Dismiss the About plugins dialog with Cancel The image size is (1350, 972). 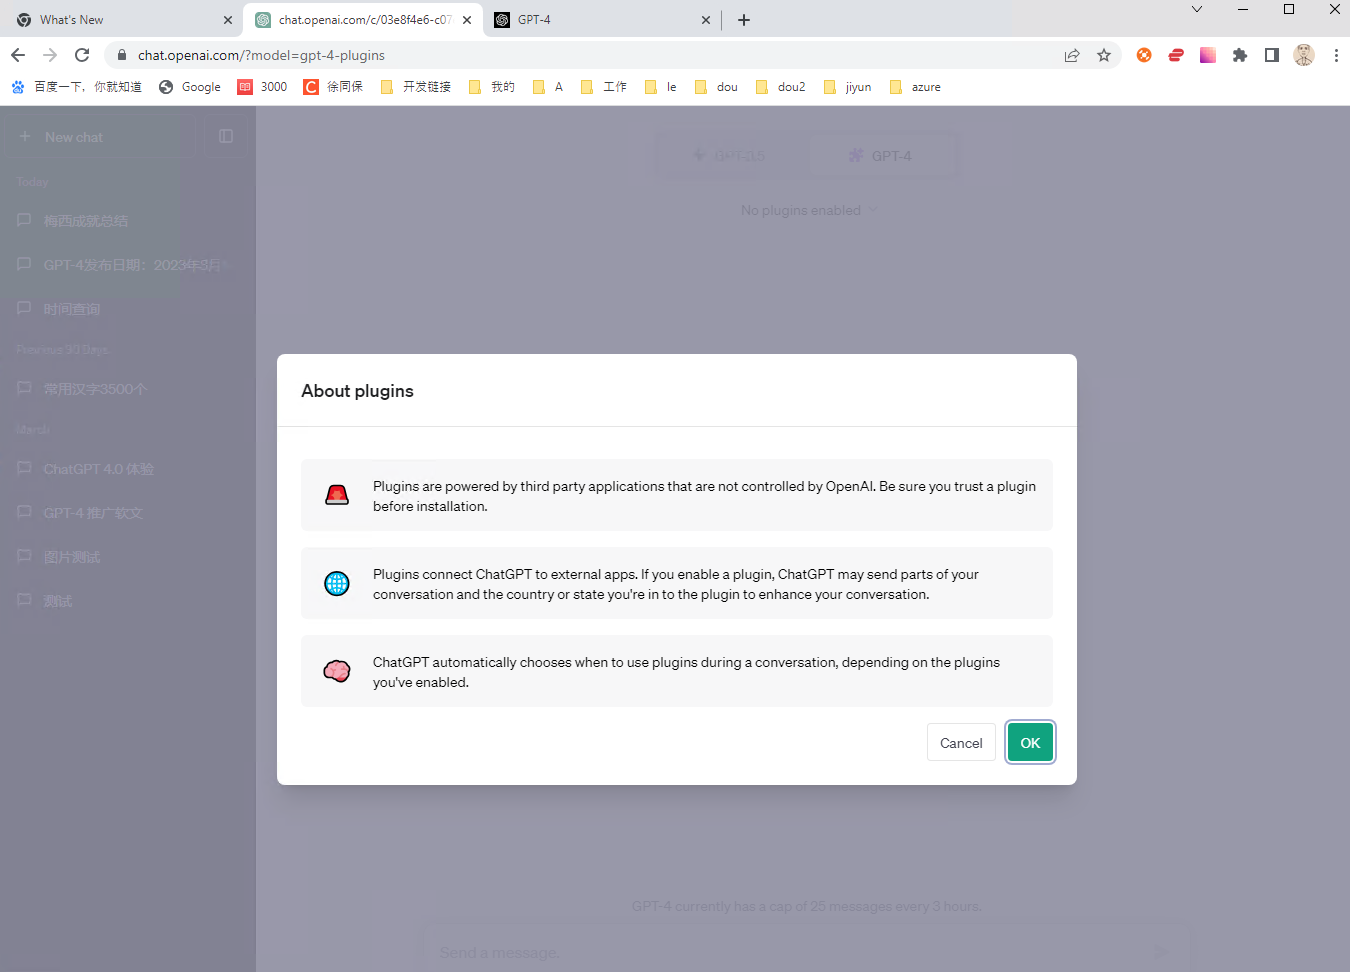click(961, 743)
